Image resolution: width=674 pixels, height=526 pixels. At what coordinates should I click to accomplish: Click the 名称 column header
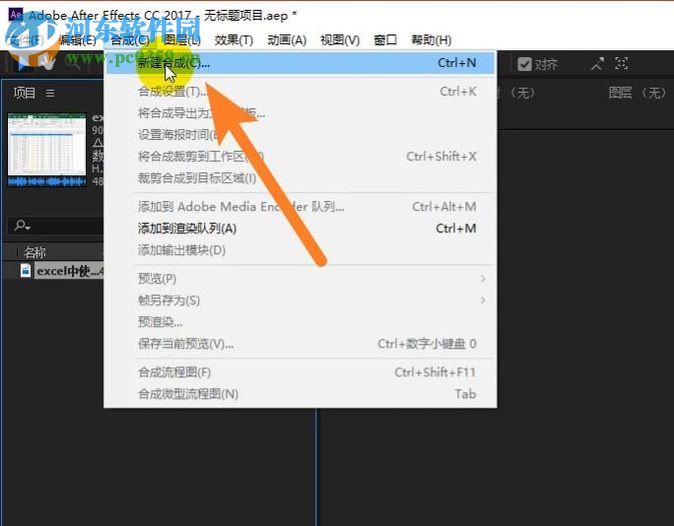pos(35,252)
